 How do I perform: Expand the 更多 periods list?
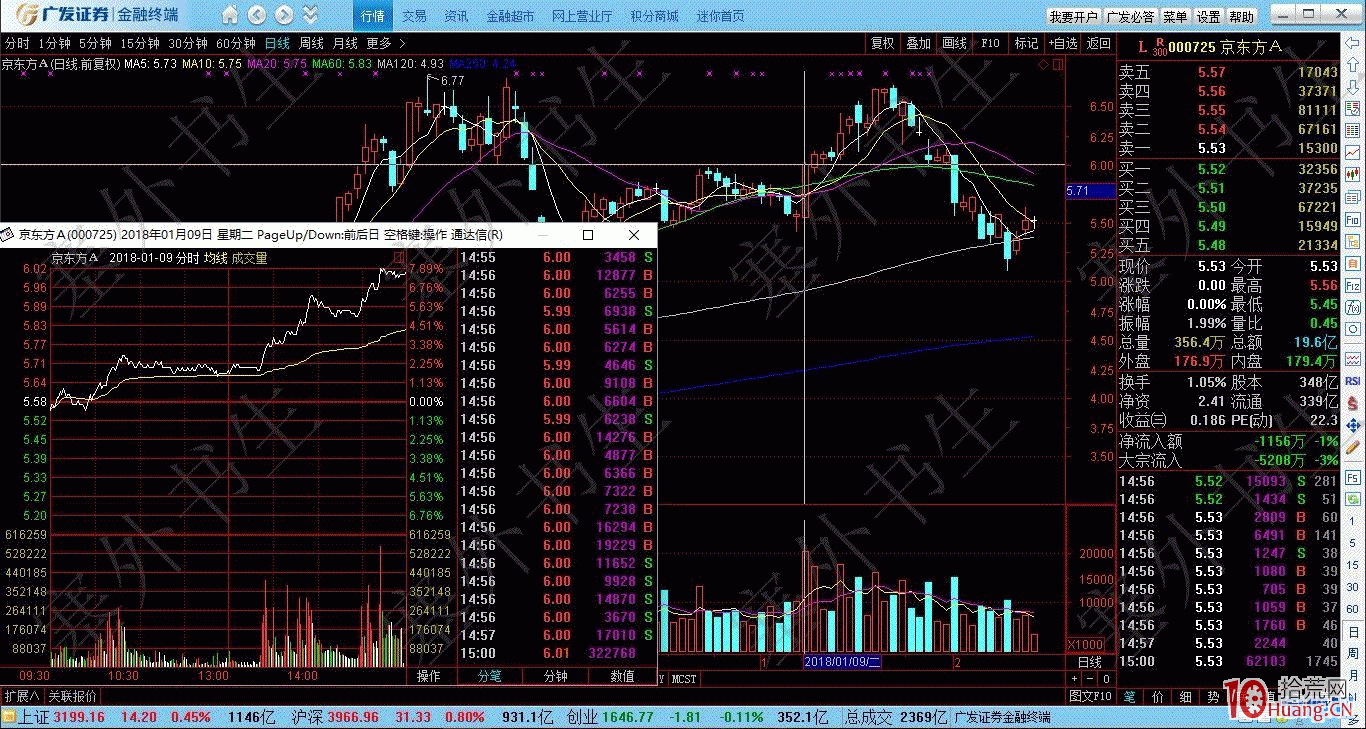[x=385, y=43]
